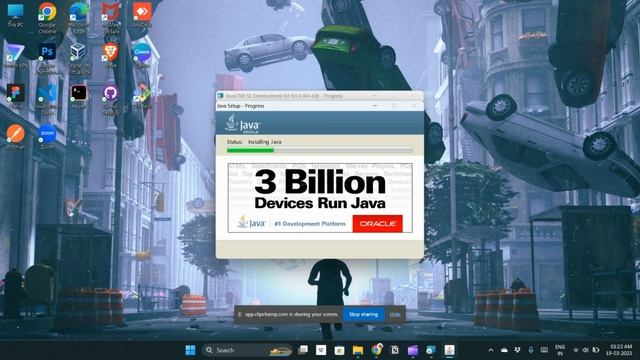The height and width of the screenshot is (360, 640).
Task: Click the Java logo in the installer header
Action: [x=243, y=124]
